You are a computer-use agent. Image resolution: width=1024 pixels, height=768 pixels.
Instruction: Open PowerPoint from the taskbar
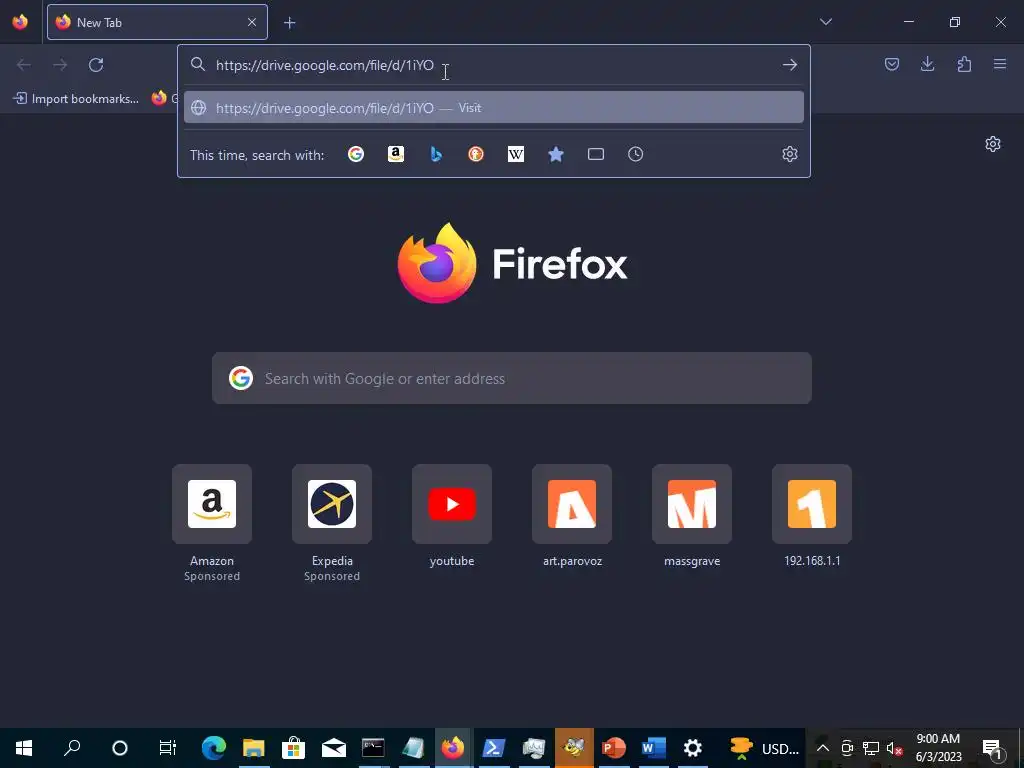(x=613, y=748)
